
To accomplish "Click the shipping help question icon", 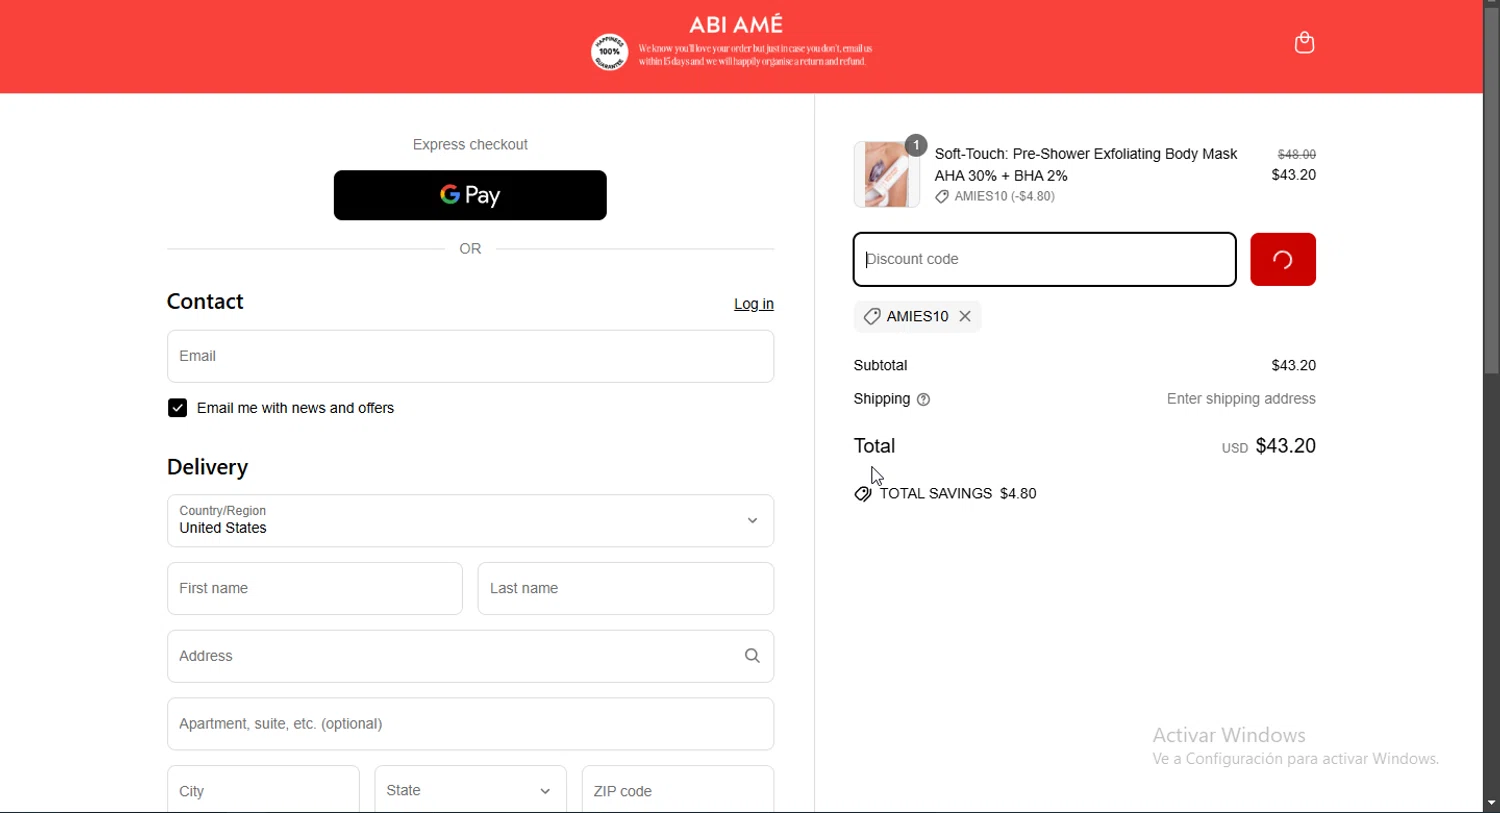I will pyautogui.click(x=924, y=401).
